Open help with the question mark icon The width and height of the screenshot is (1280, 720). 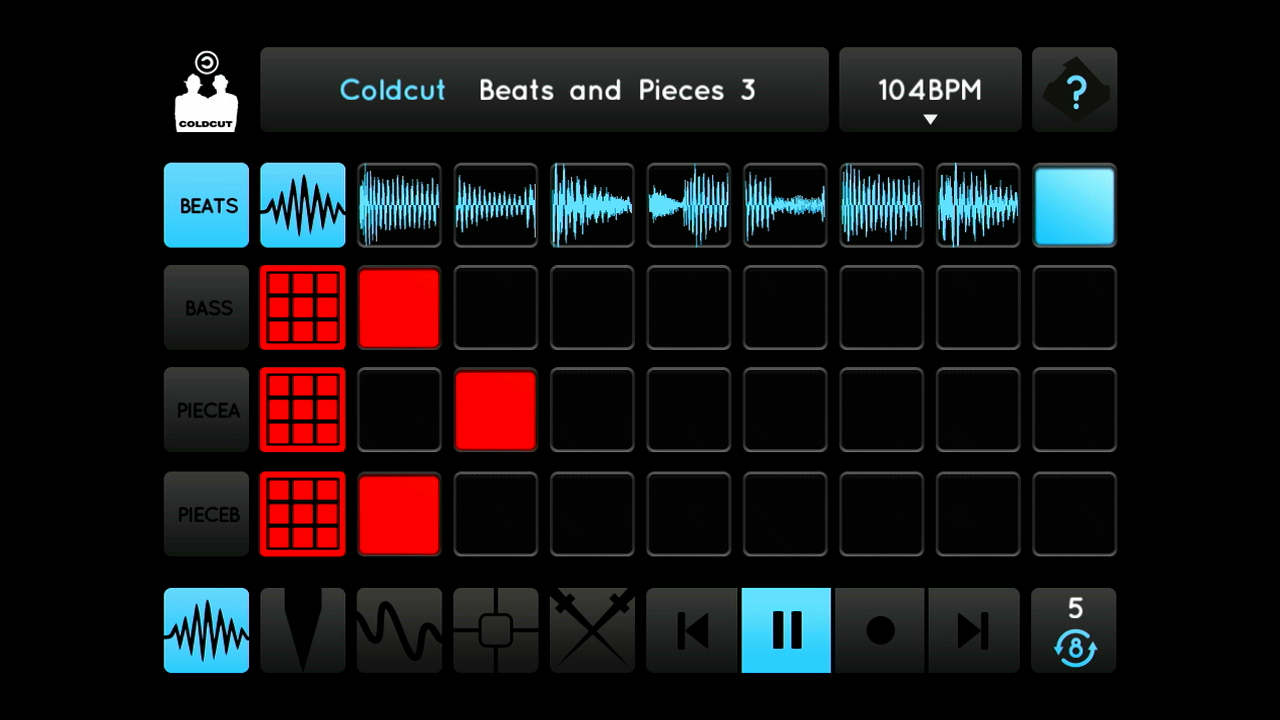tap(1074, 91)
